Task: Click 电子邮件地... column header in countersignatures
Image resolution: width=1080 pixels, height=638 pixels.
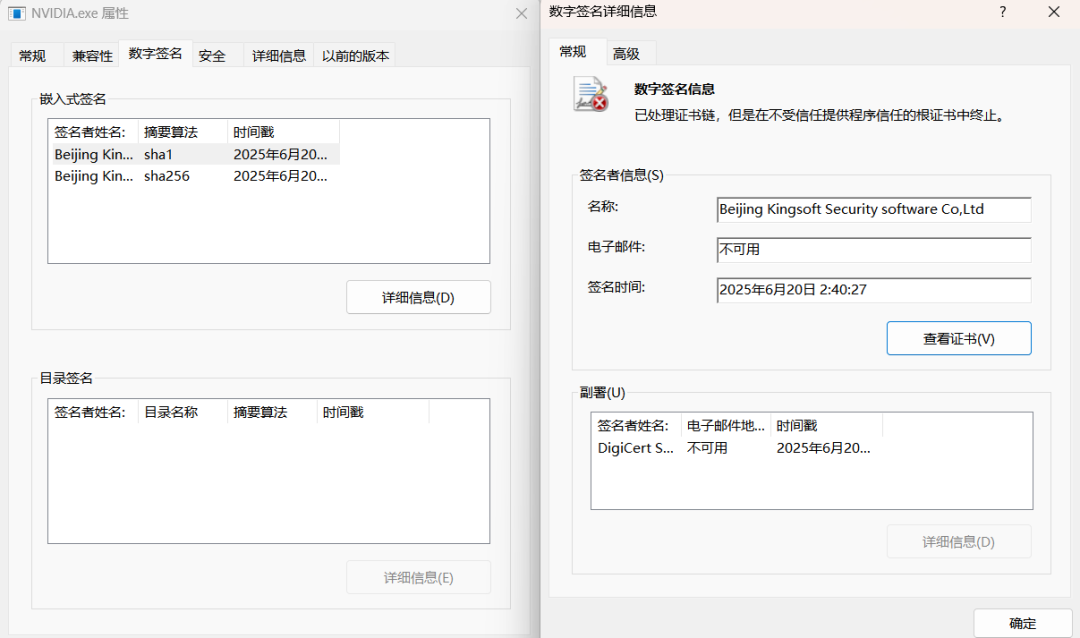Action: click(x=726, y=426)
